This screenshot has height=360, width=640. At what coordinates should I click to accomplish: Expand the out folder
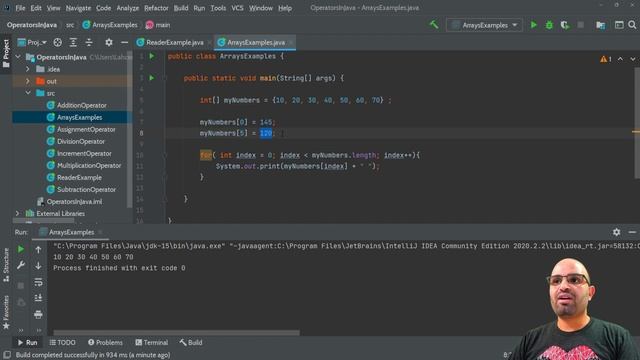coord(28,81)
